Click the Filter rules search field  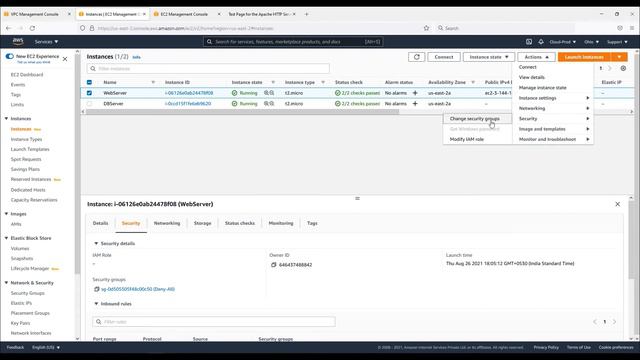pos(214,322)
